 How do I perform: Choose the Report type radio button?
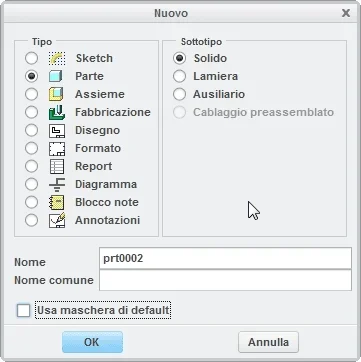31,166
